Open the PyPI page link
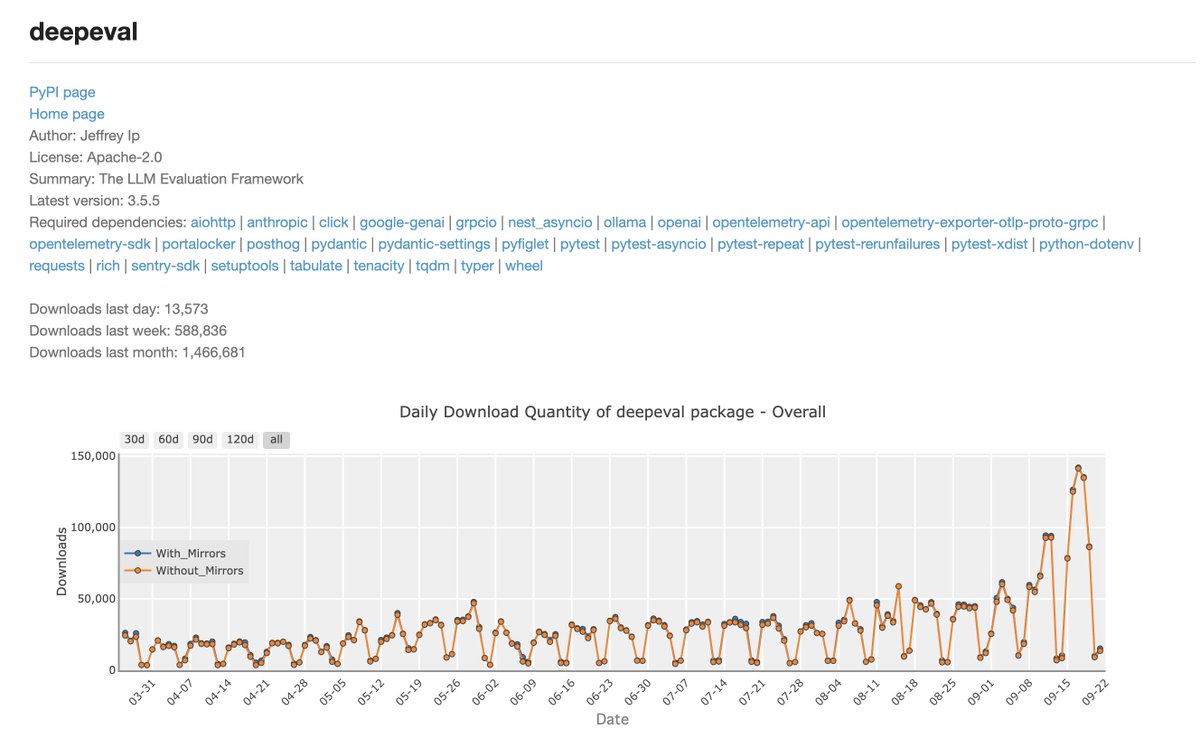This screenshot has height=738, width=1200. (62, 92)
